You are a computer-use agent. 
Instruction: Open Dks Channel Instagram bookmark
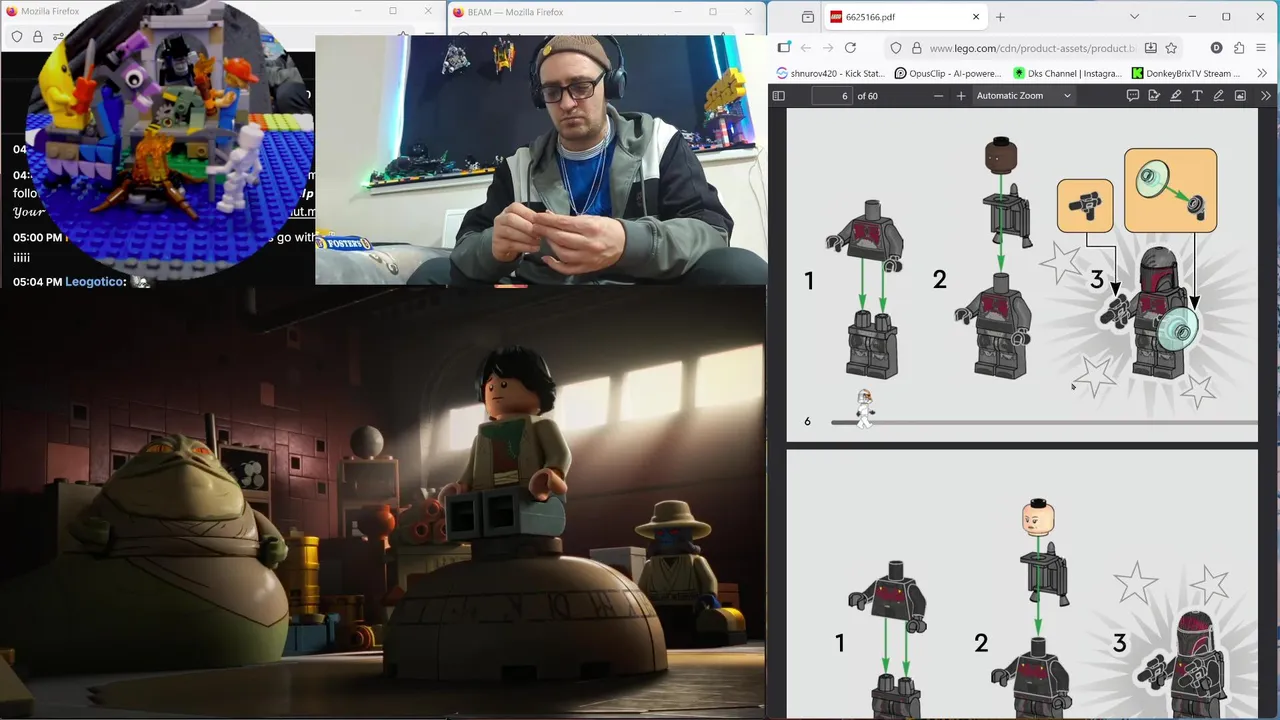[x=1068, y=73]
